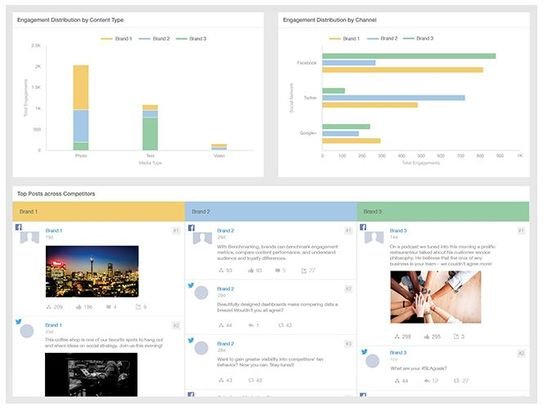
Task: Click retweet icon on Brand 2 dashboards tweet
Action: coord(281,325)
